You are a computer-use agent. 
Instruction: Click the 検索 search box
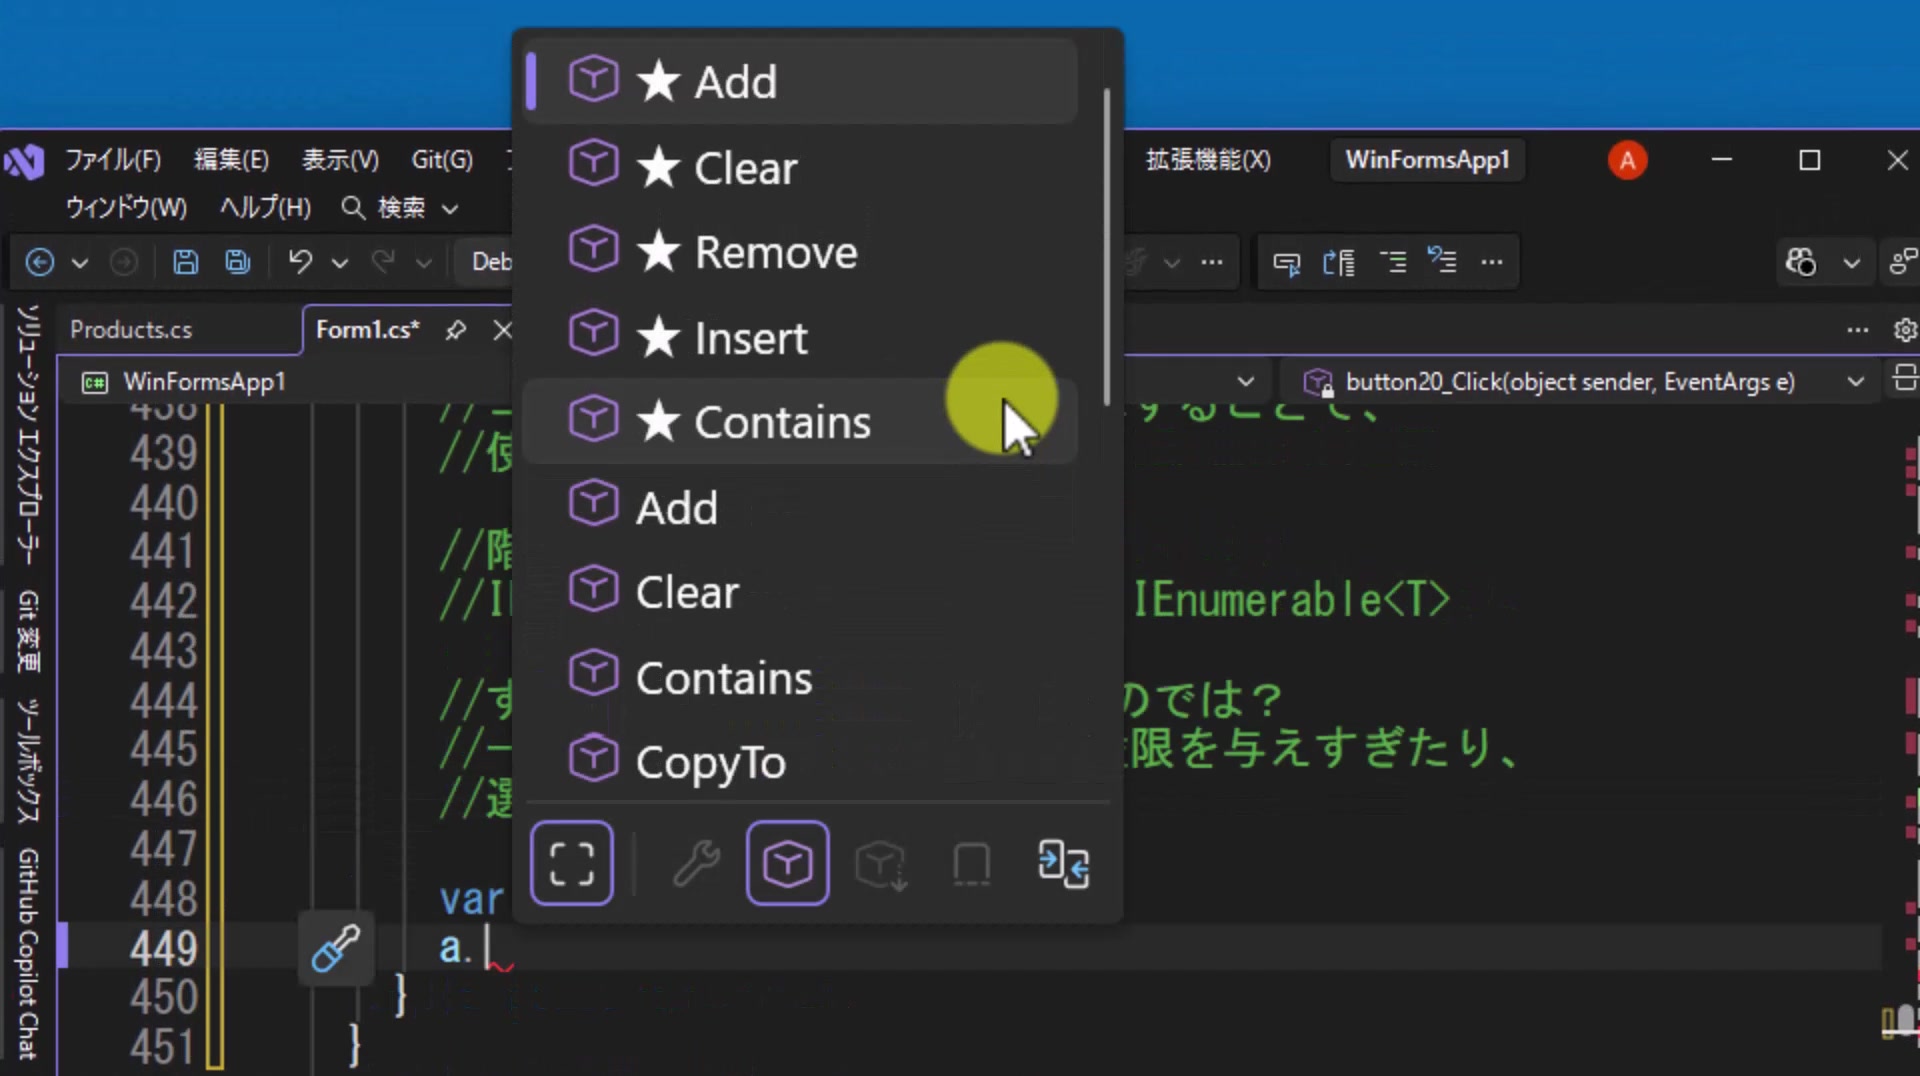tap(400, 207)
